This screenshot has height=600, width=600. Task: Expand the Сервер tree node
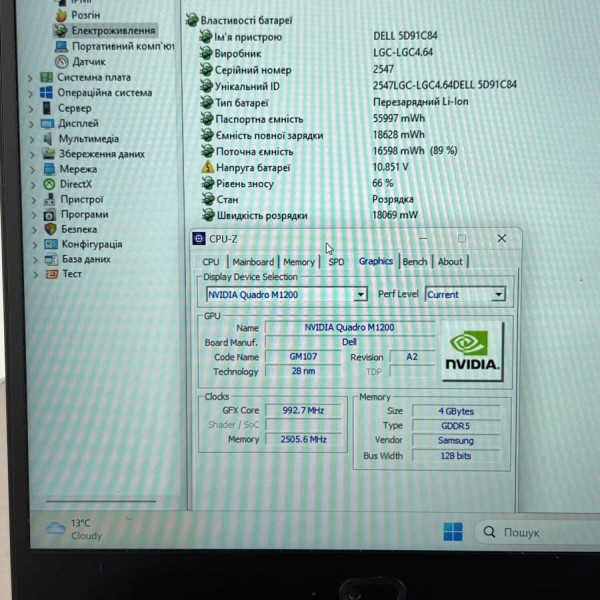[x=31, y=109]
